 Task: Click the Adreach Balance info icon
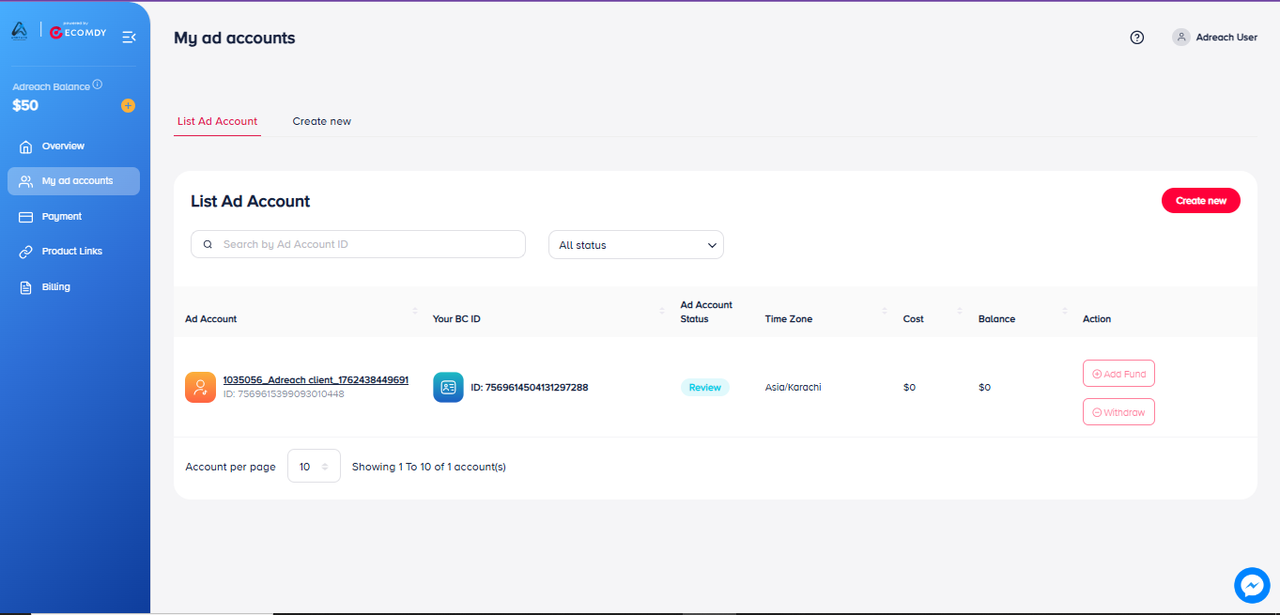(x=97, y=85)
